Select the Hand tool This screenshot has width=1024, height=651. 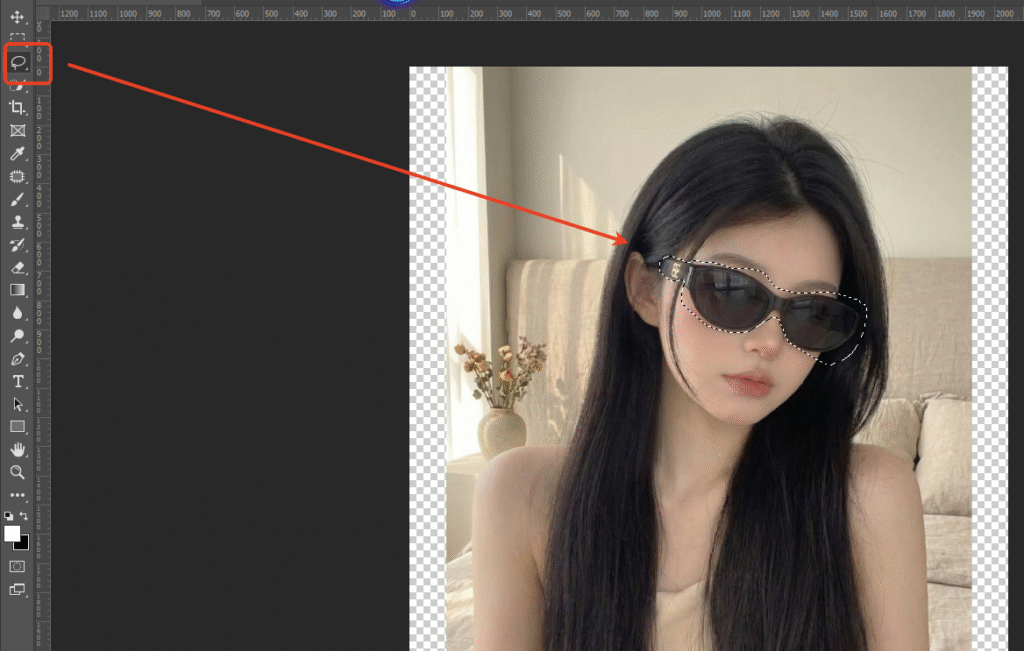[17, 449]
